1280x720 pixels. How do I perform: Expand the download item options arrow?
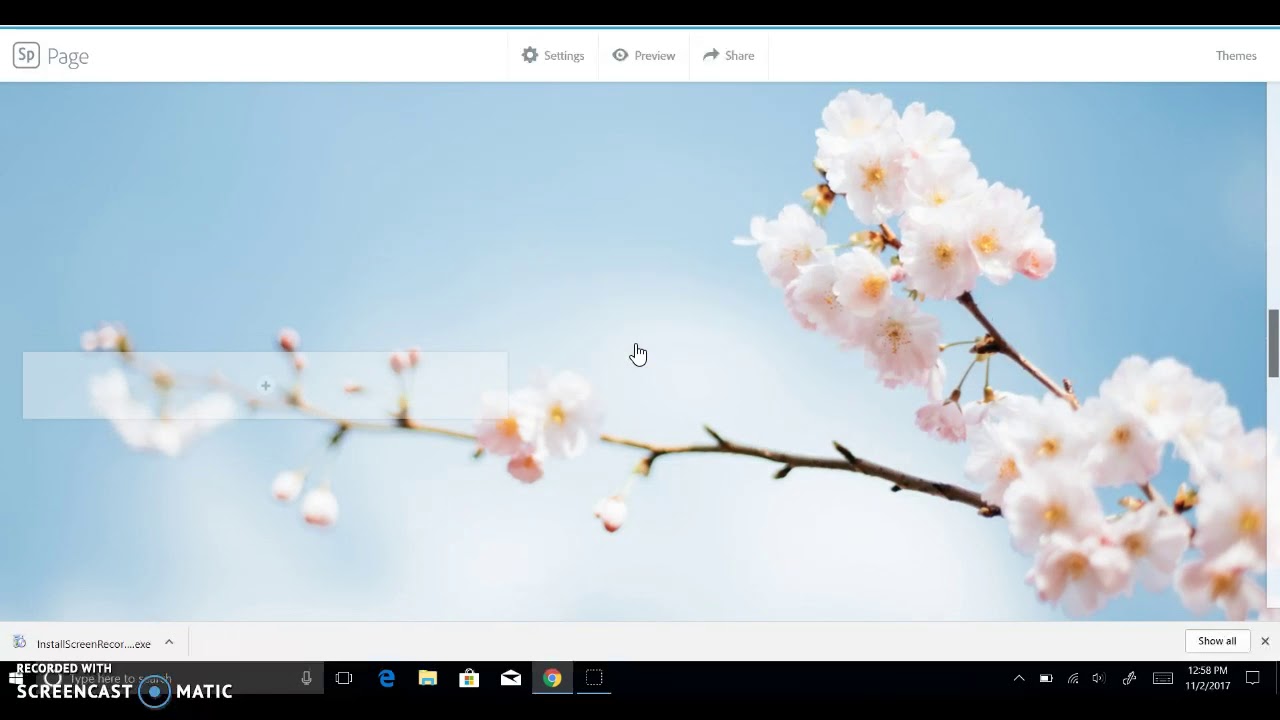pos(169,642)
